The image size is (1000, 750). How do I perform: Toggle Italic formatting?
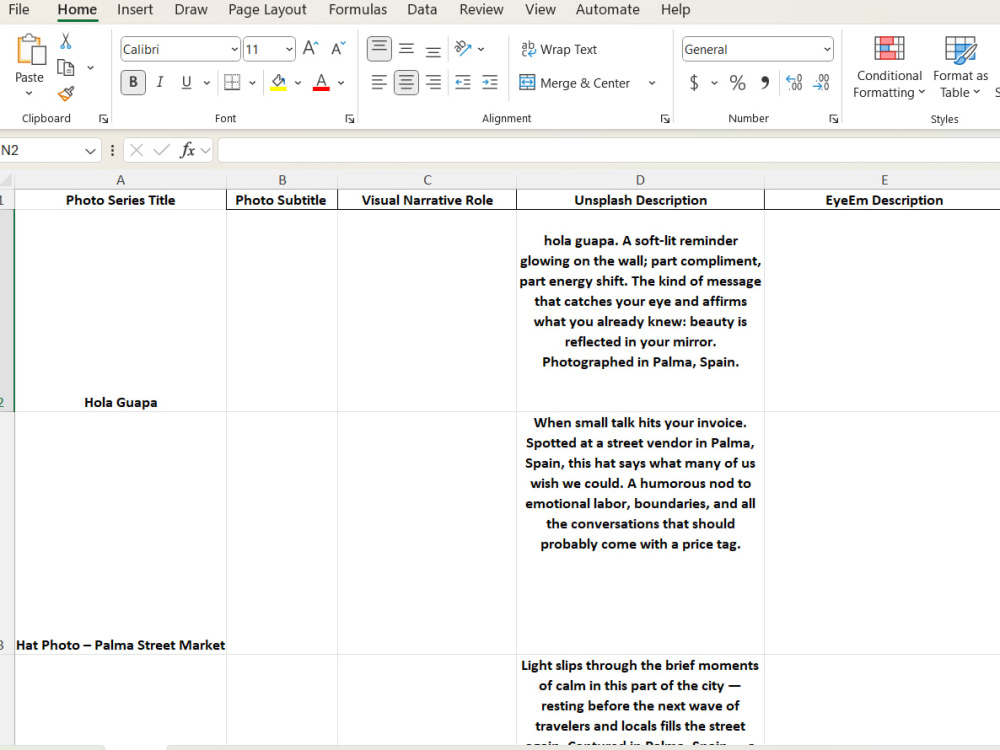[x=159, y=82]
